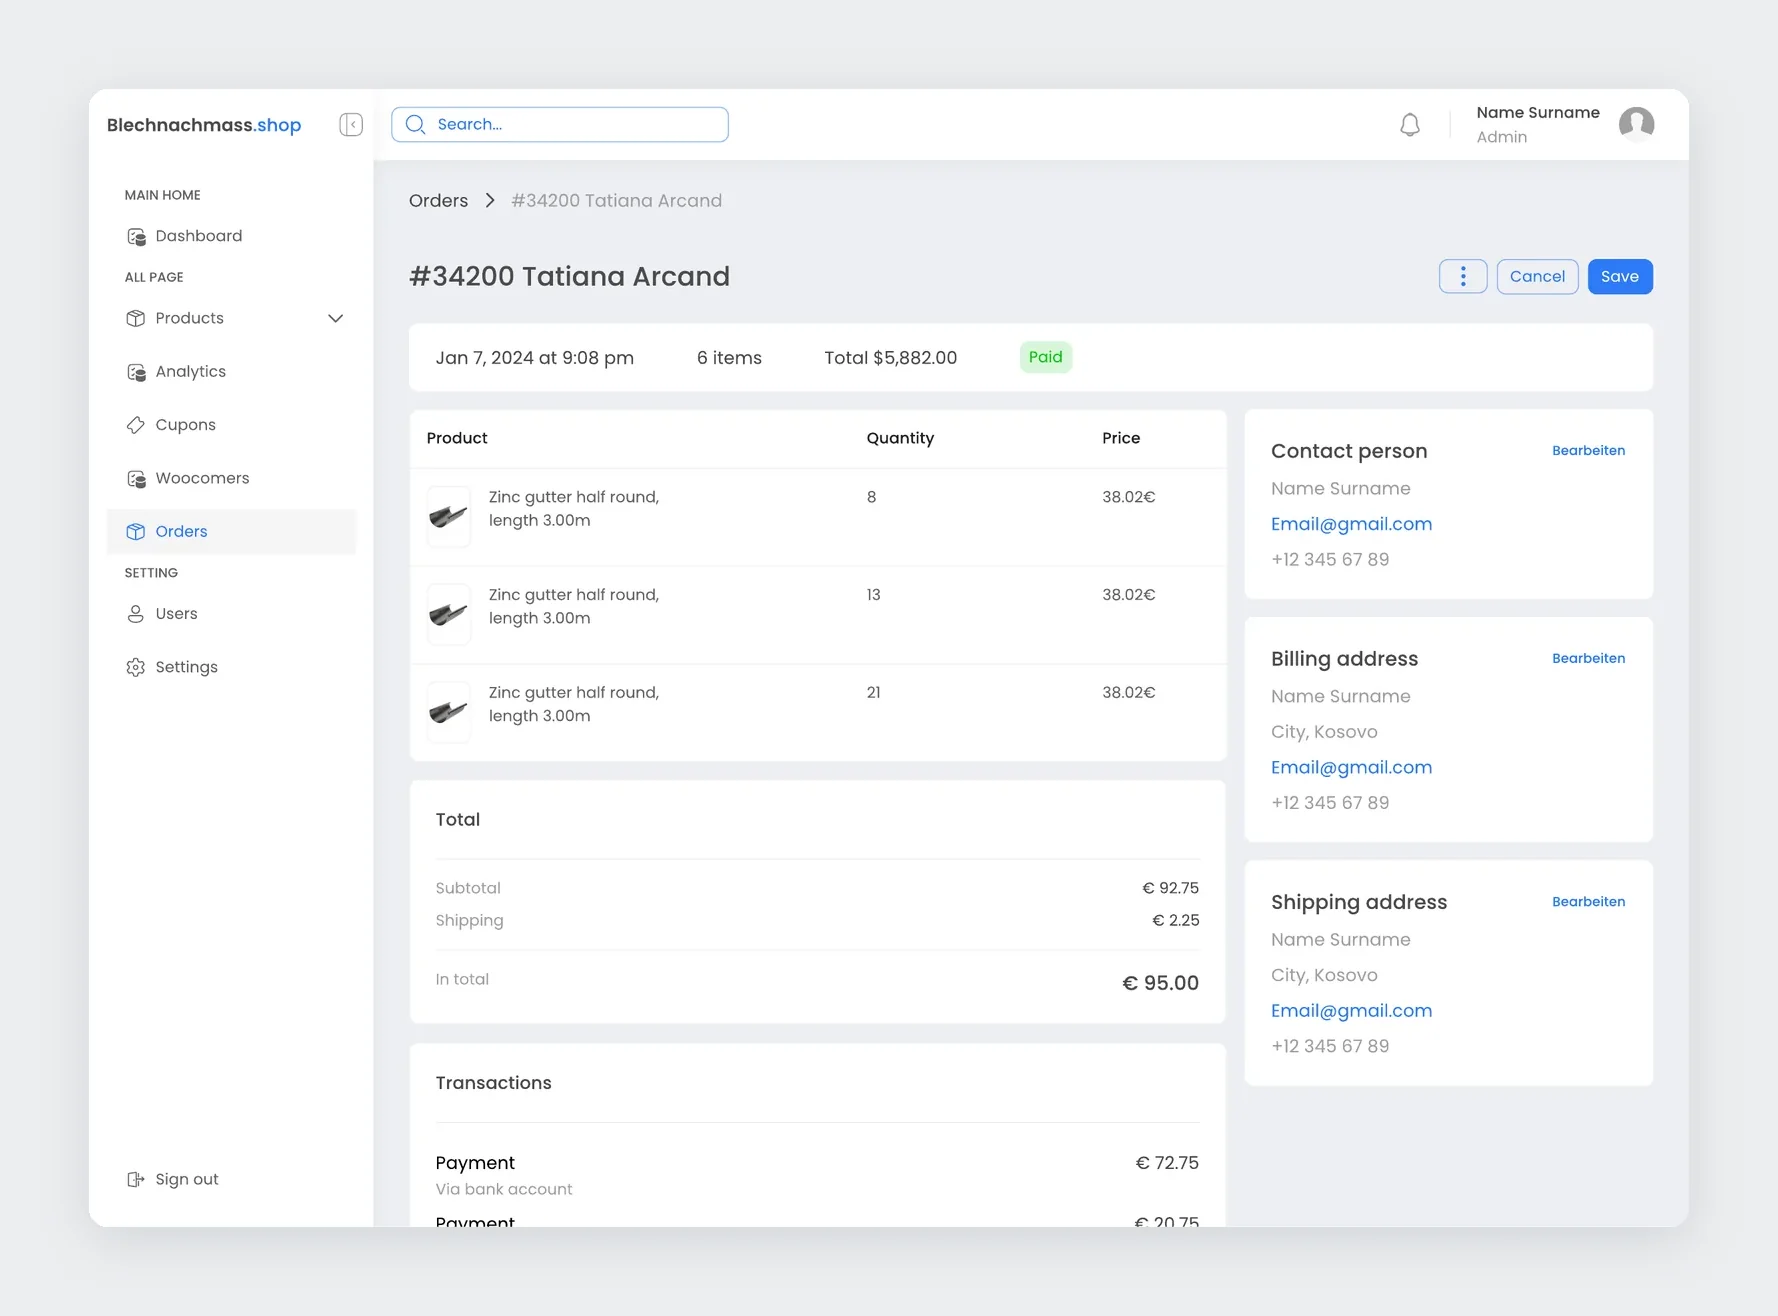Focus the Search input field
Viewport: 1778px width, 1316px height.
click(560, 124)
